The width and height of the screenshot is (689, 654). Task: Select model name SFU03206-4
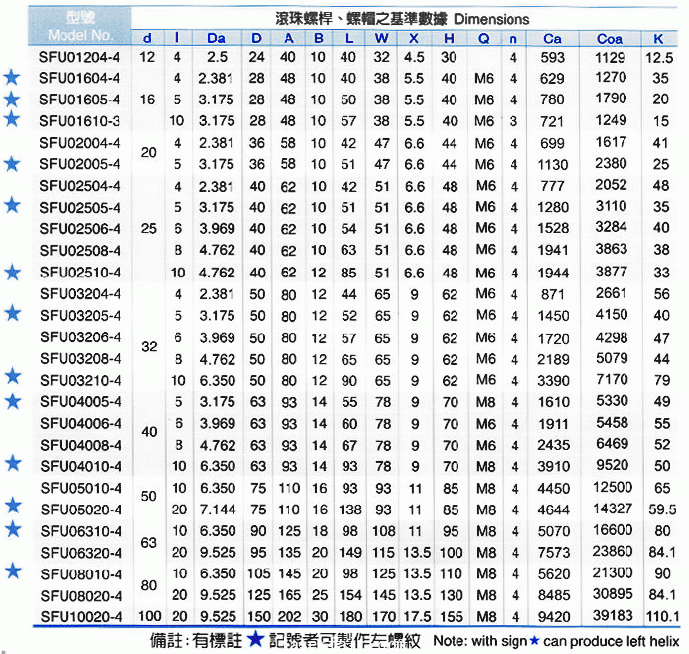click(79, 338)
